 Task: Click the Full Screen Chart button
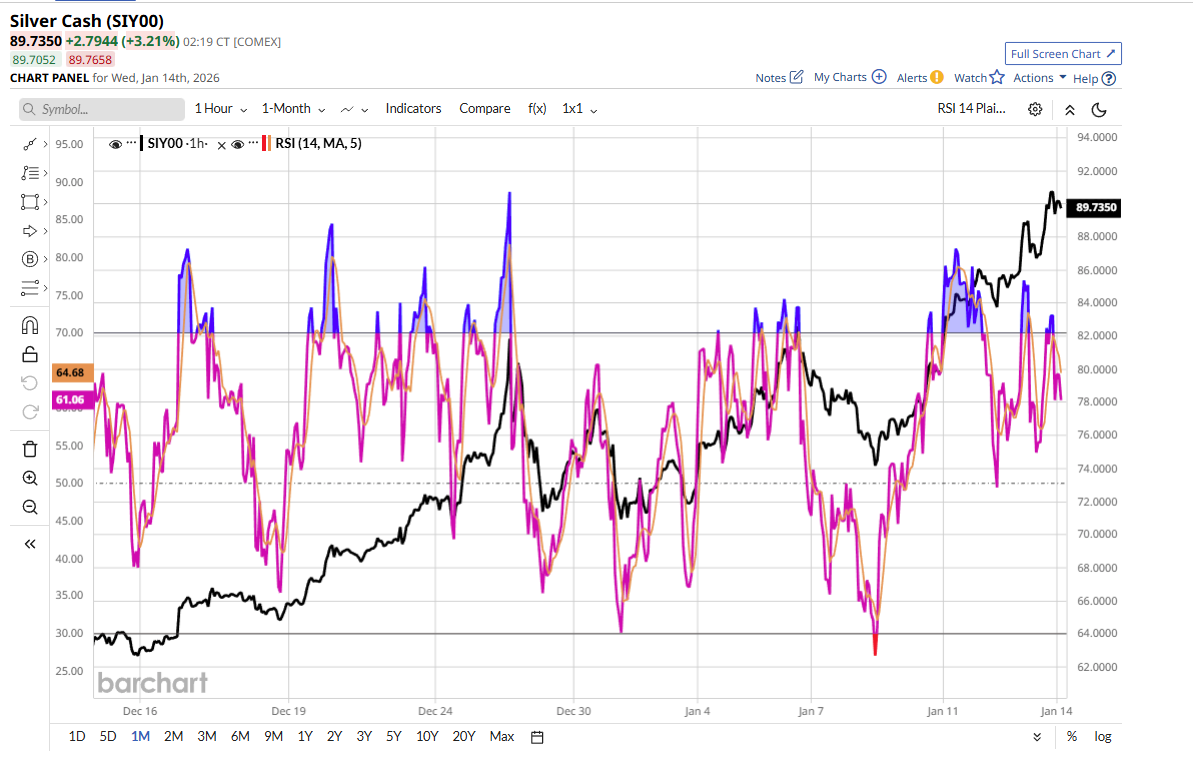(1063, 54)
